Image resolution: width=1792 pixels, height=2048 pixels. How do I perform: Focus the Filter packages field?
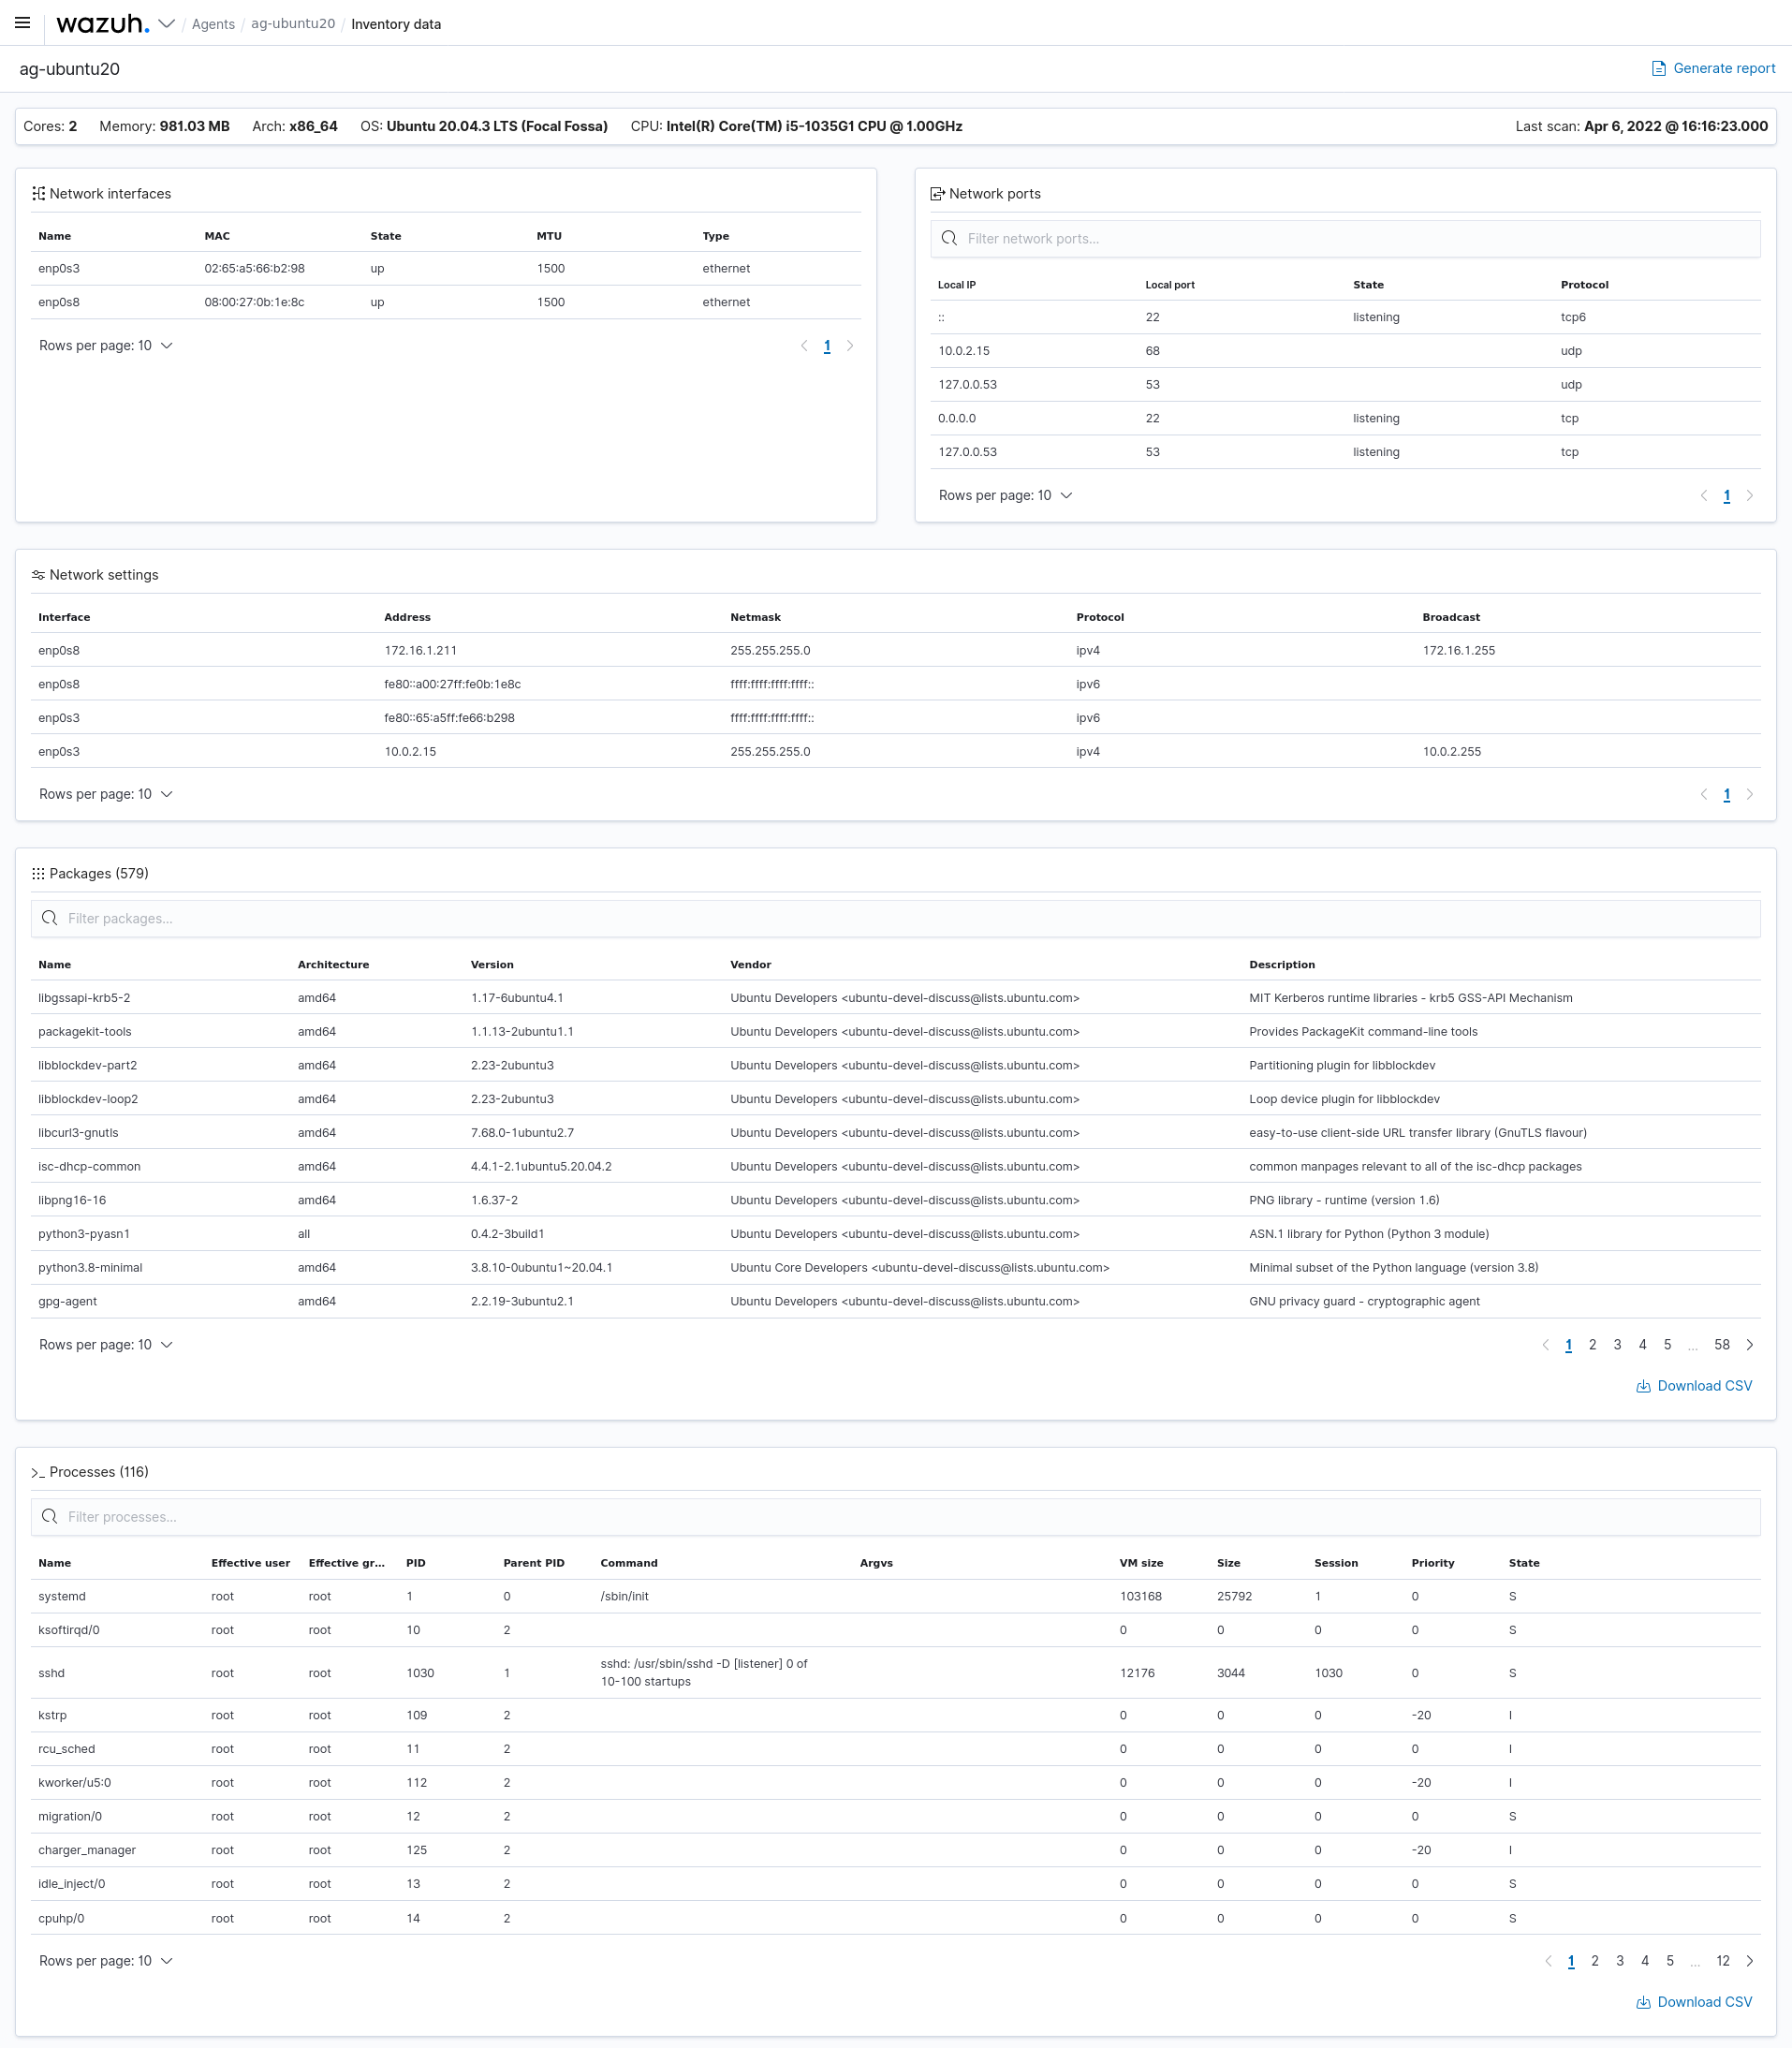click(x=895, y=918)
